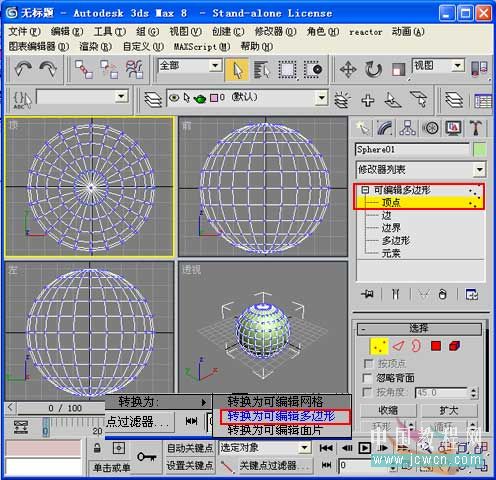
Task: Click the 收缩 button
Action: pyautogui.click(x=388, y=410)
